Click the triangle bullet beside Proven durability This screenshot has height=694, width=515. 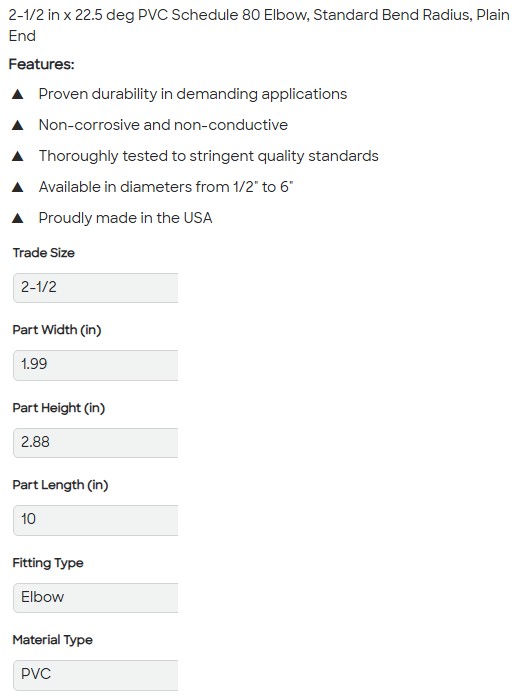(18, 94)
